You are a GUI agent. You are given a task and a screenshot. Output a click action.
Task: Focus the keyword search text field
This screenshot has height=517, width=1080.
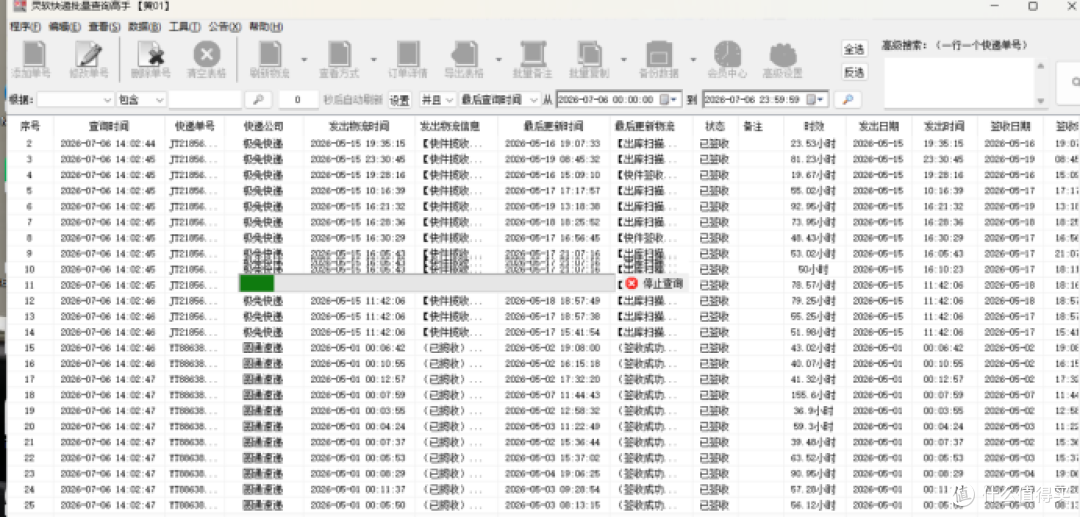coord(205,100)
